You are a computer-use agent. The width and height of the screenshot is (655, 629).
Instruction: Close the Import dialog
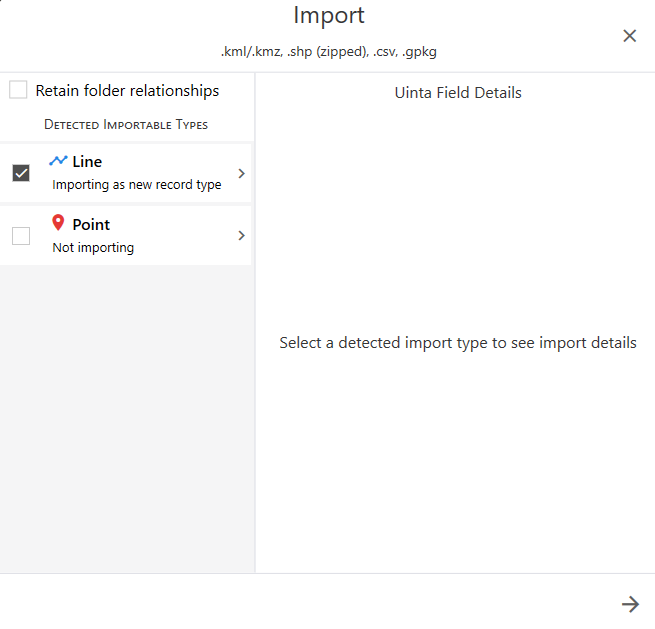pos(629,36)
